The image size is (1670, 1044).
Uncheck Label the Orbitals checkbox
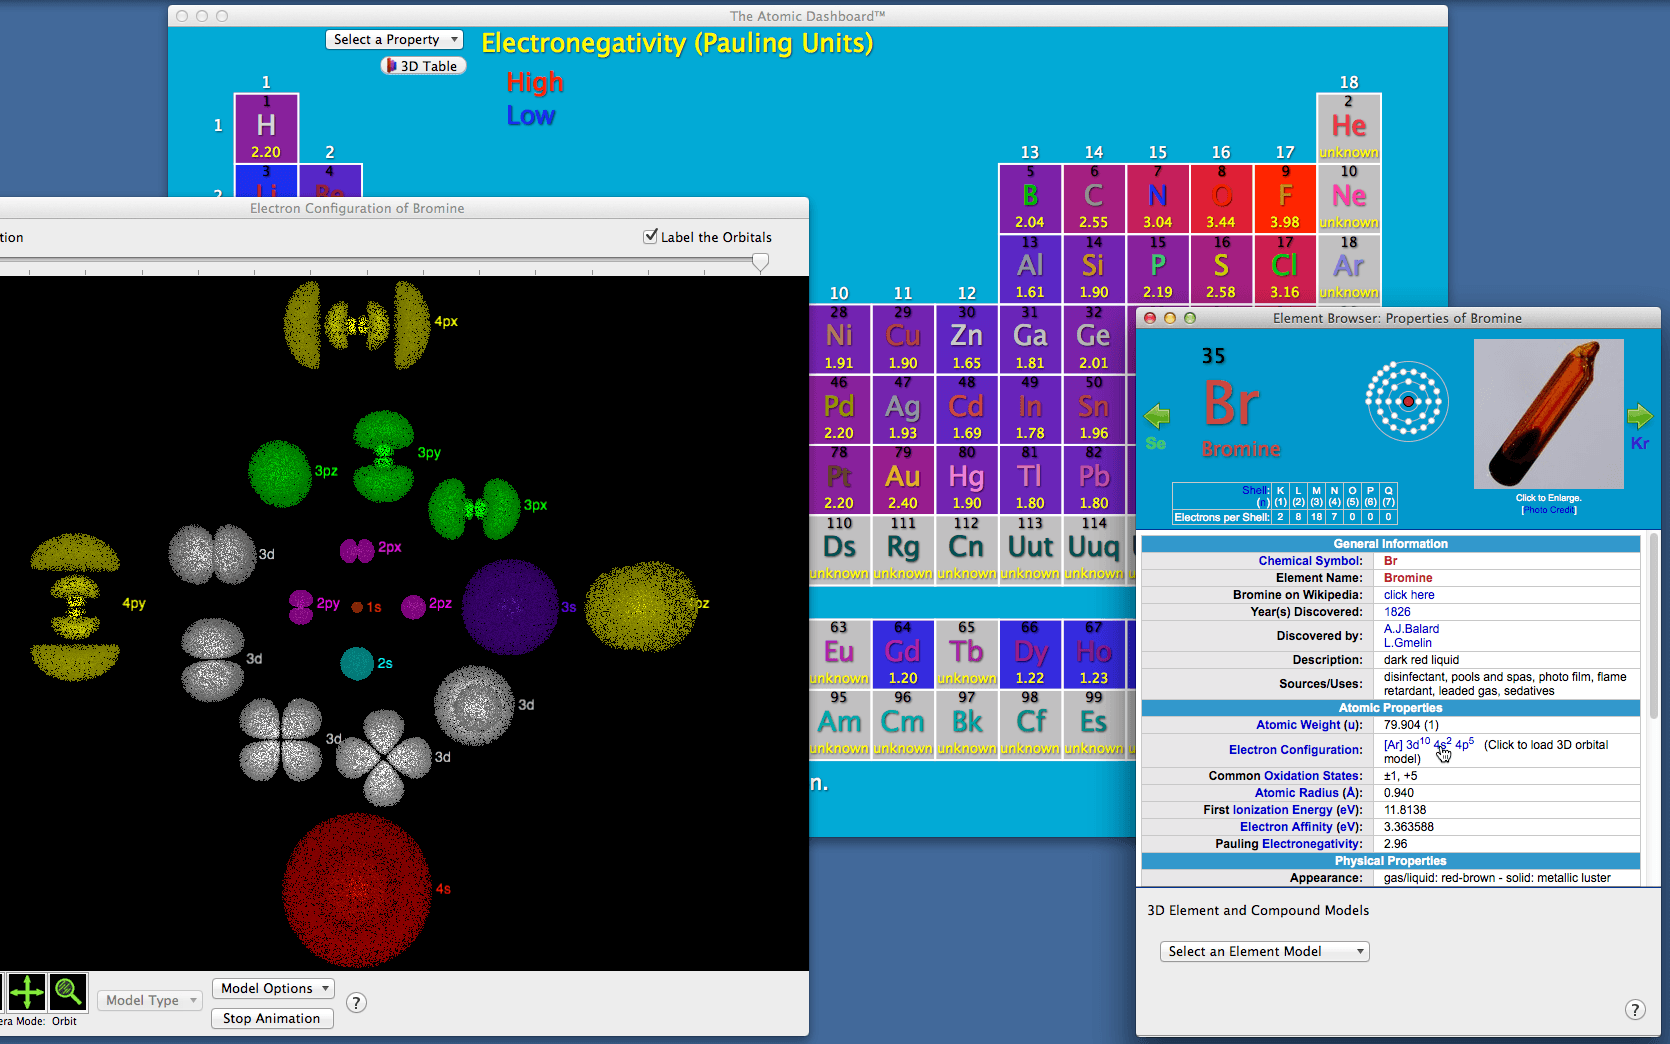[x=651, y=236]
